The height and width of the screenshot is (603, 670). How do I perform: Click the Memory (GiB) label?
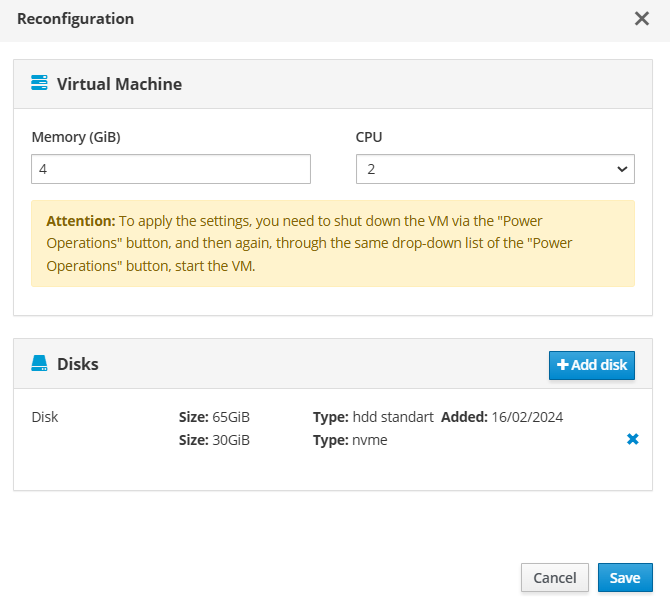coord(76,137)
